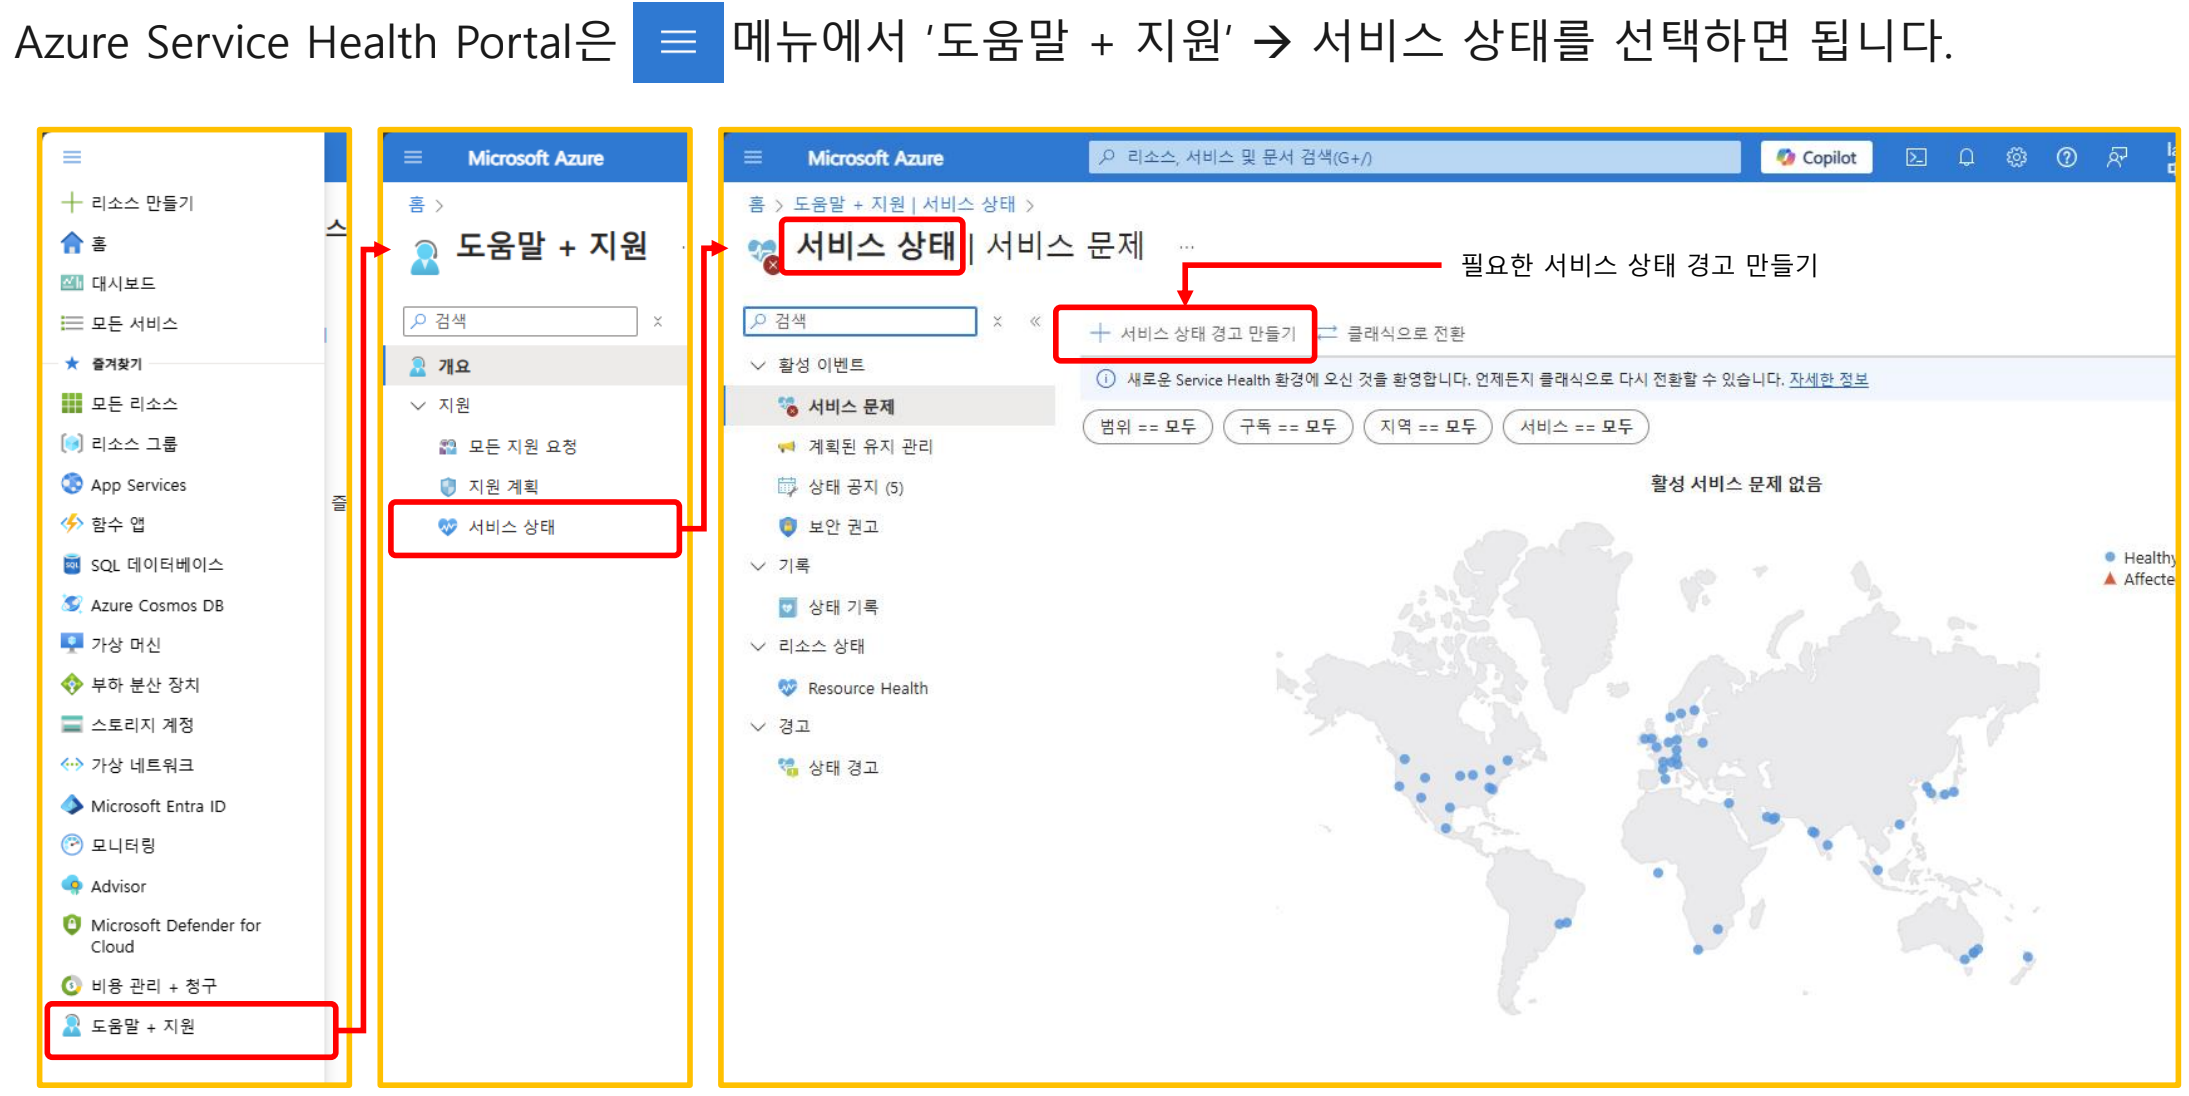Open Cloud Shell terminal icon

pyautogui.click(x=1915, y=157)
